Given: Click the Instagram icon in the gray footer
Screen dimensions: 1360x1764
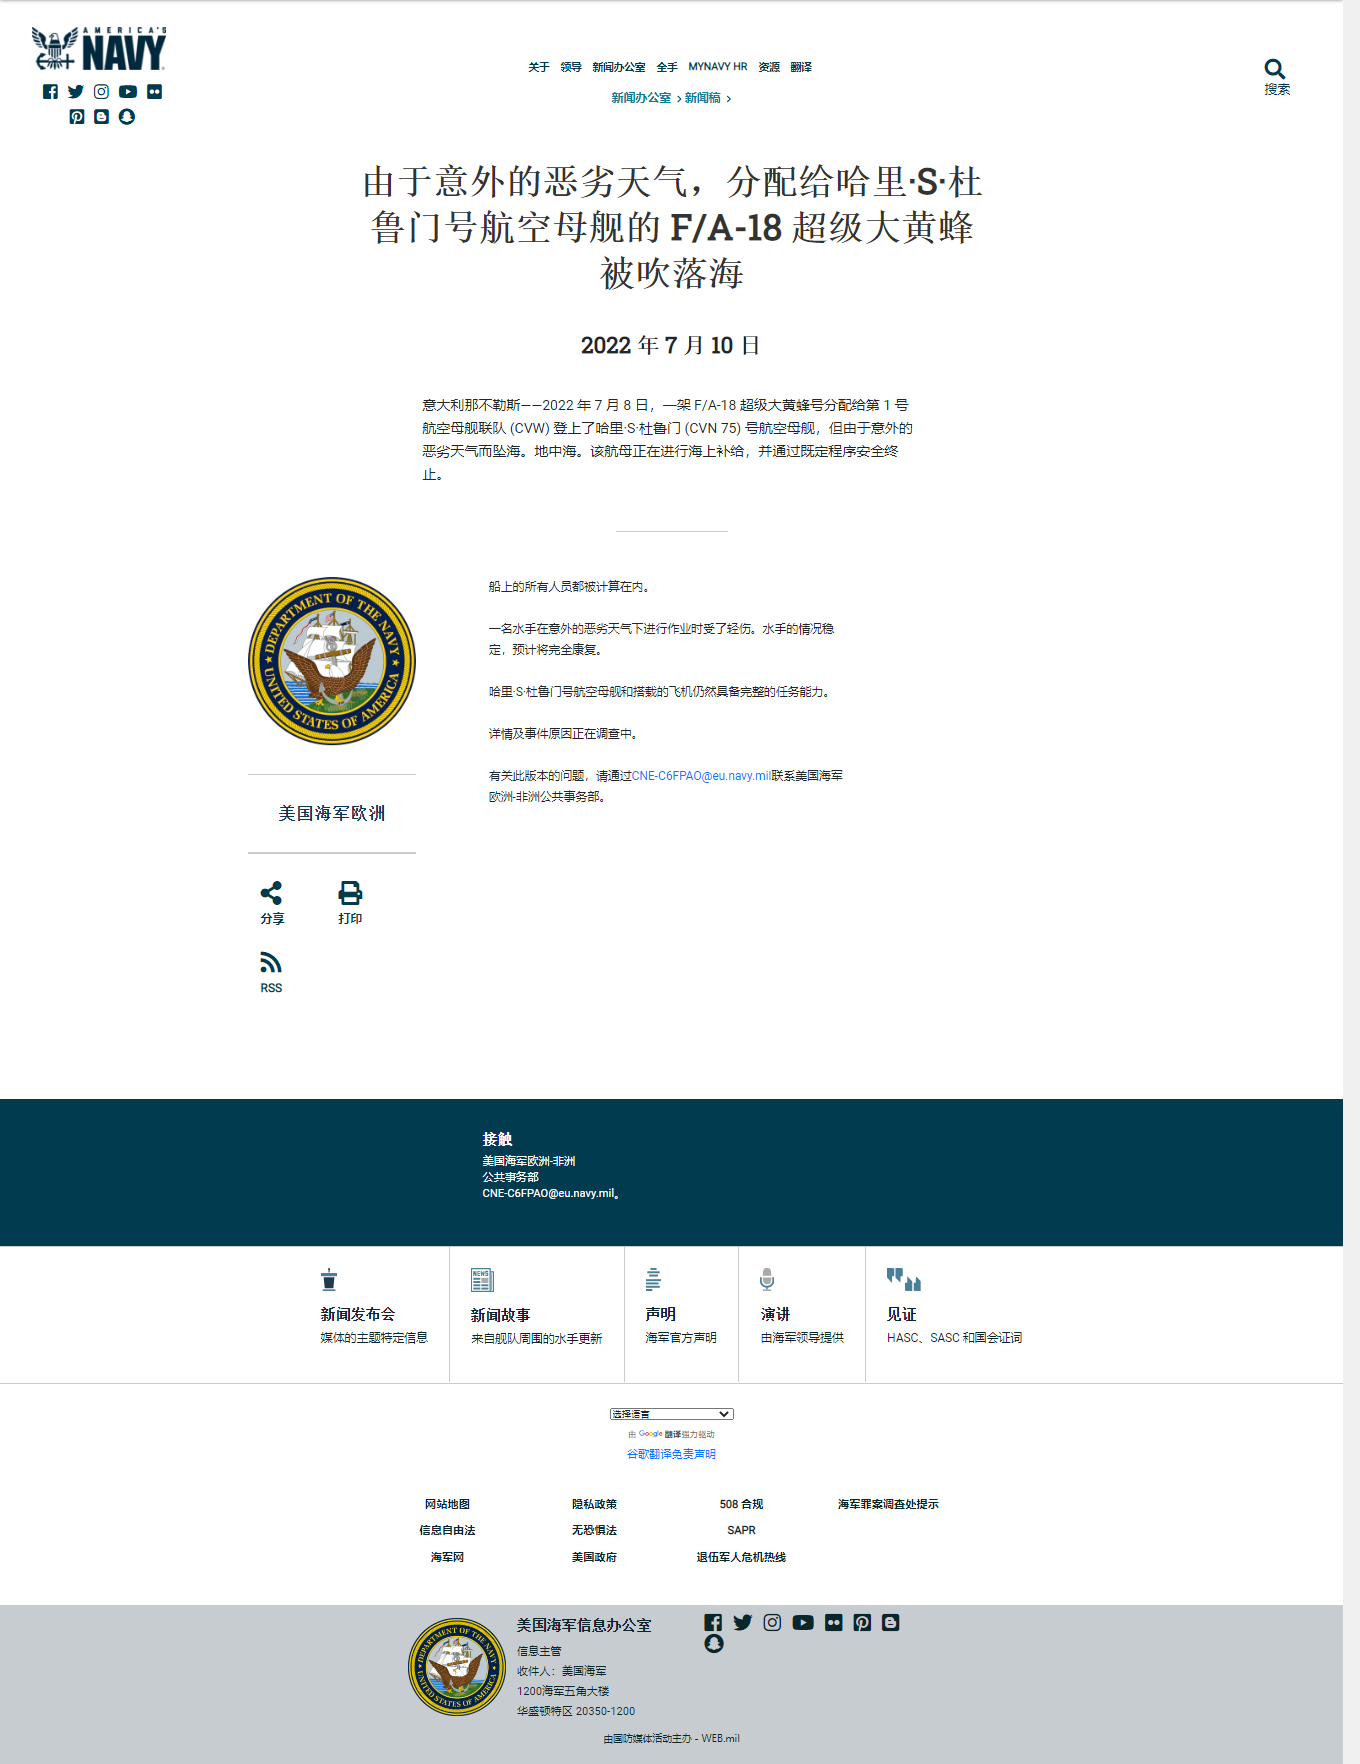Looking at the screenshot, I should click(772, 1623).
